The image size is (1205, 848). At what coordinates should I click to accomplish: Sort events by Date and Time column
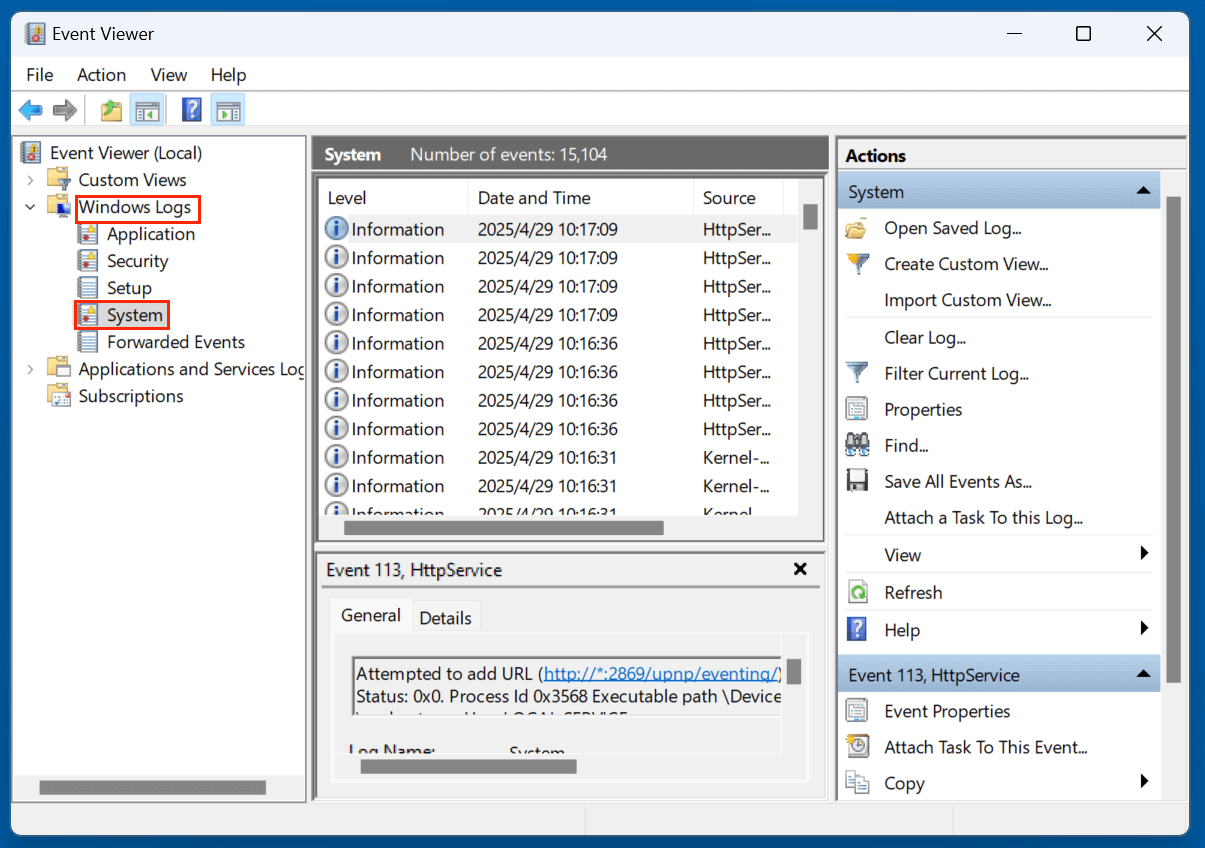click(534, 198)
